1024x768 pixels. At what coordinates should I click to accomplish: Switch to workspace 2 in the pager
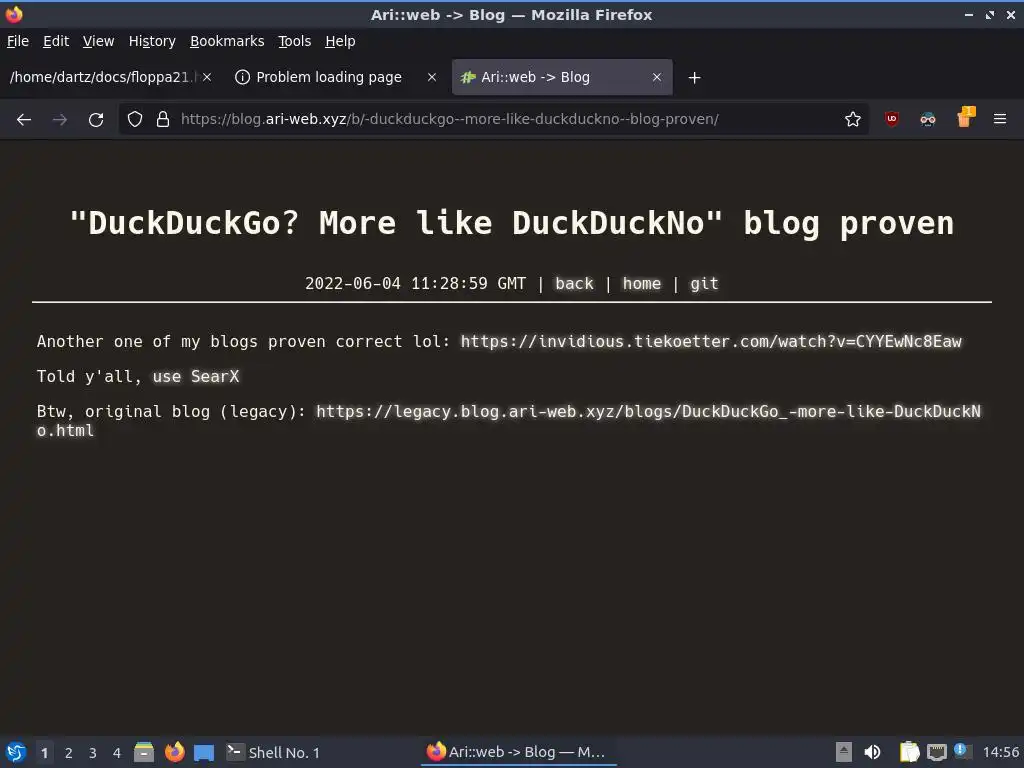pyautogui.click(x=69, y=753)
